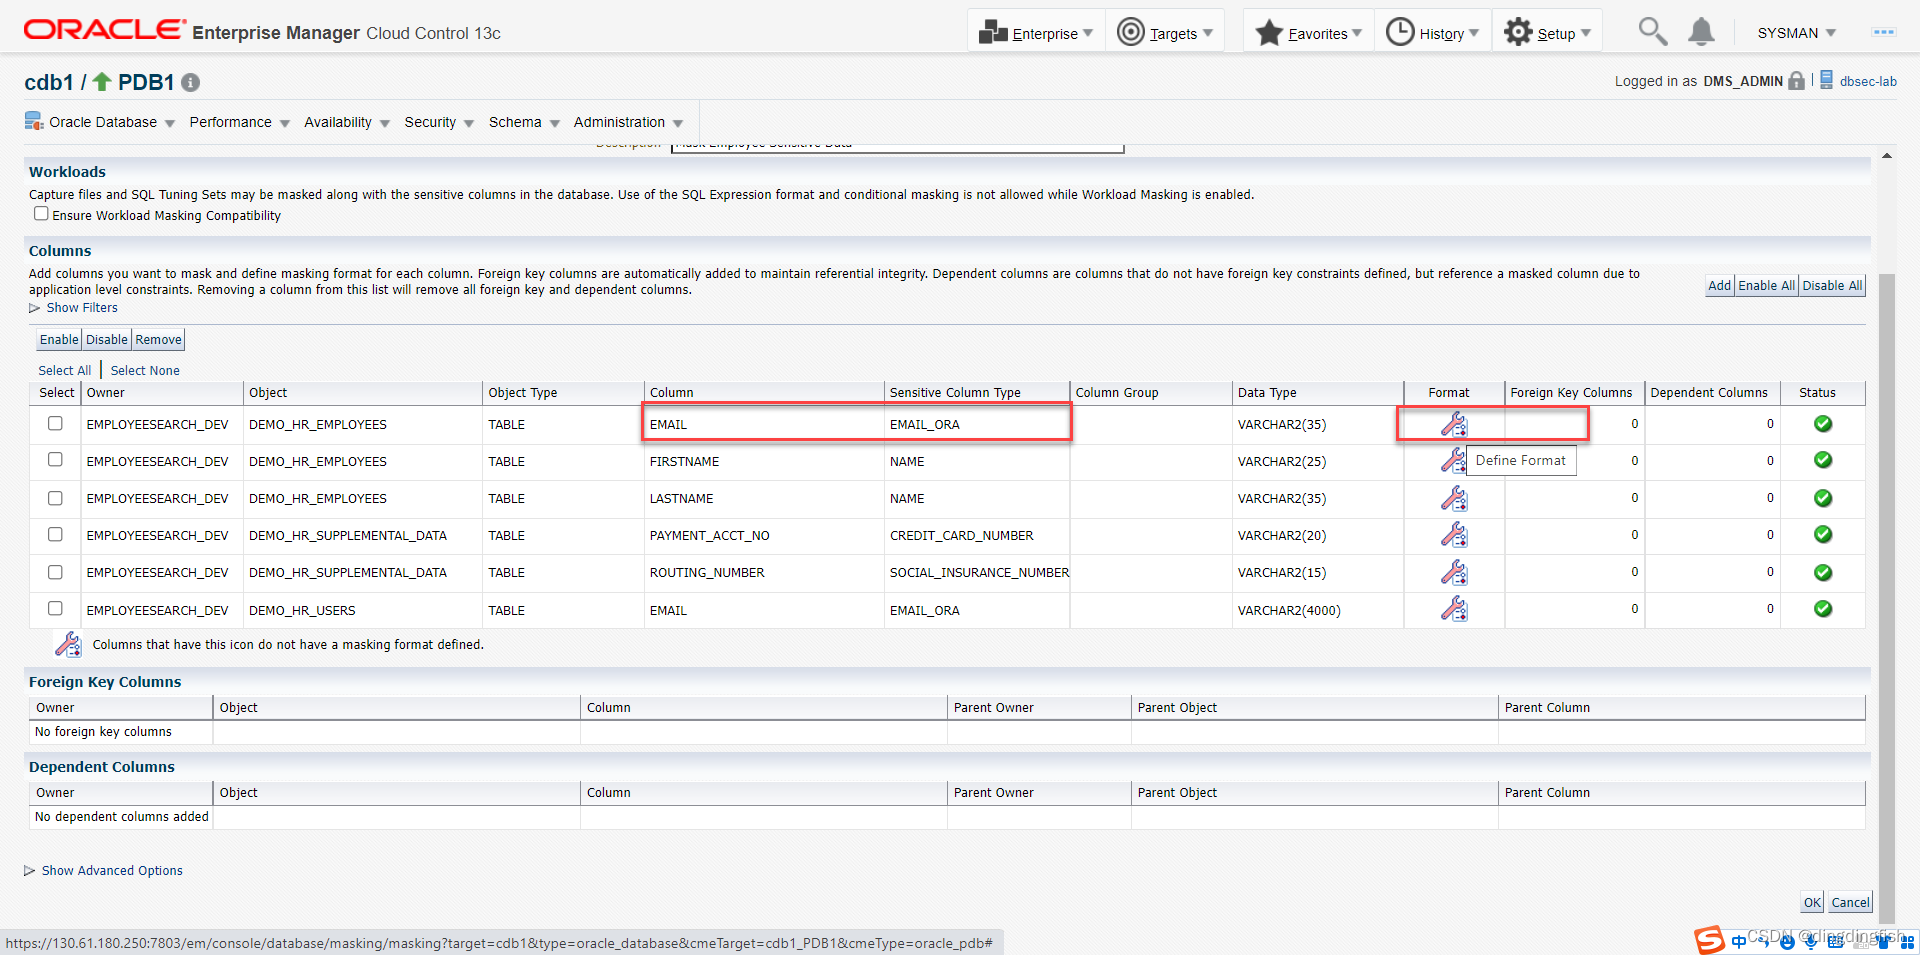Click the Select All link
Screen dimensions: 1920x955
click(x=65, y=370)
